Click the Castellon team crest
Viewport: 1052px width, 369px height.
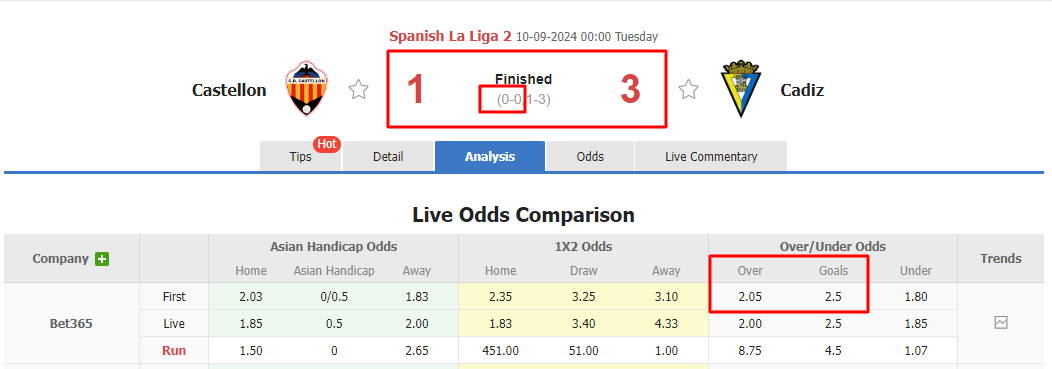tap(307, 88)
